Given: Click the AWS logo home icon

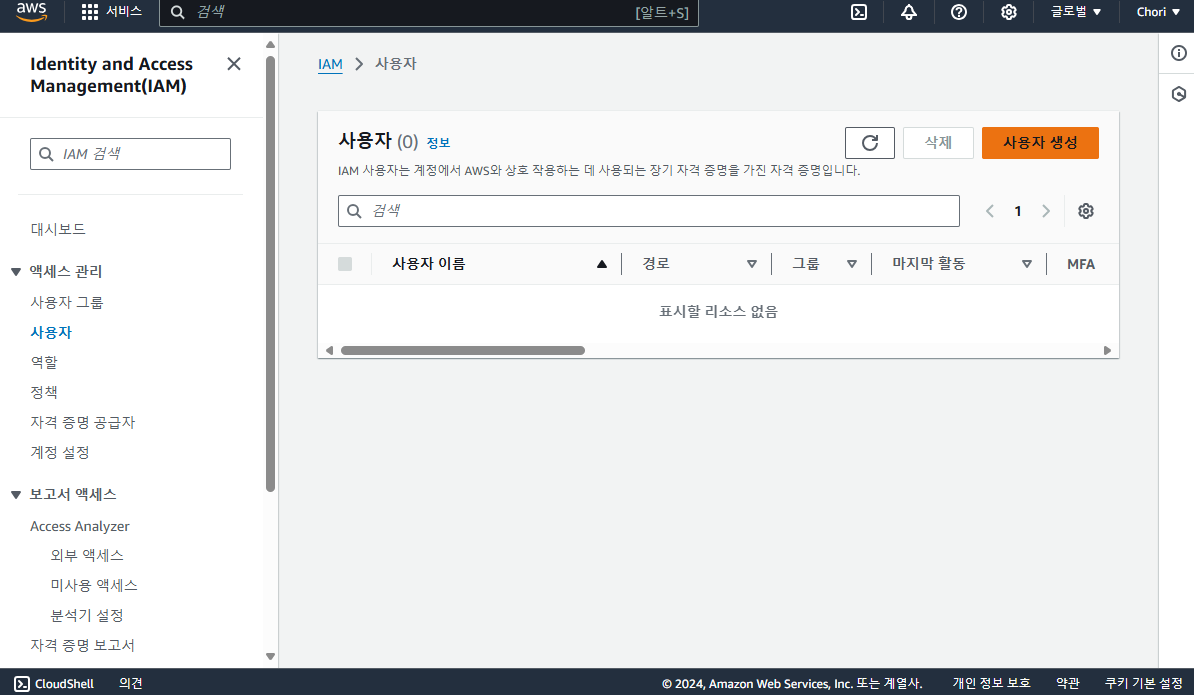Looking at the screenshot, I should 31,11.
